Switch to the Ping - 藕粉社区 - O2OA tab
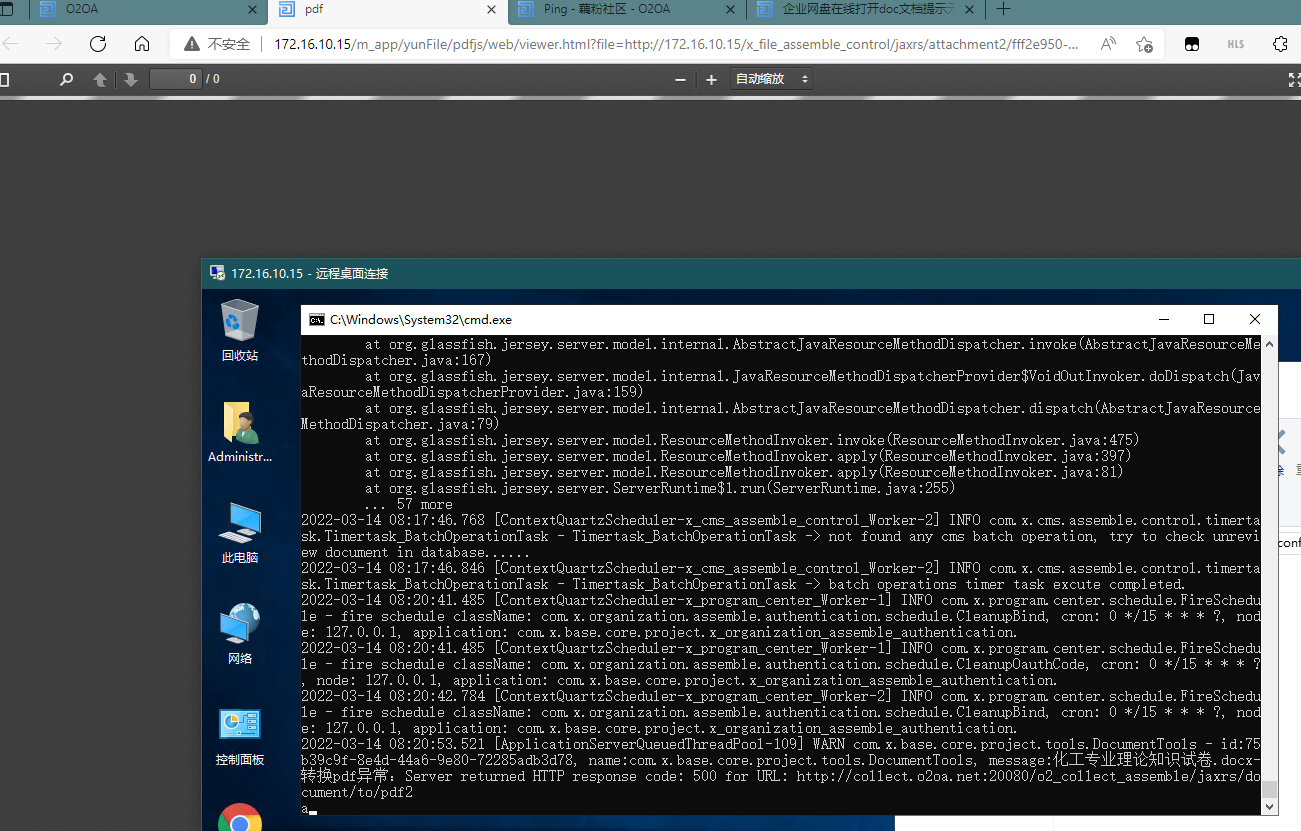Image resolution: width=1301 pixels, height=831 pixels. [627, 10]
